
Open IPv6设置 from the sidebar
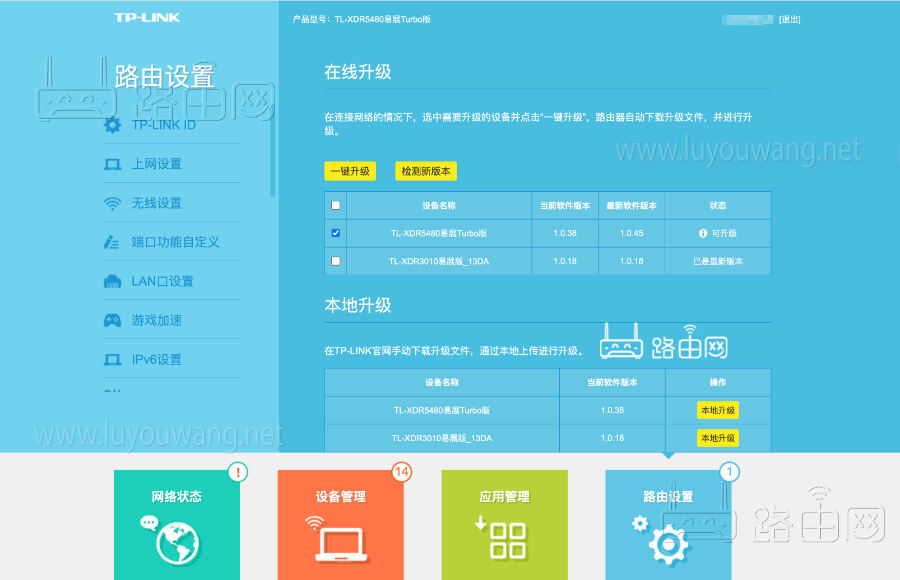coord(158,359)
